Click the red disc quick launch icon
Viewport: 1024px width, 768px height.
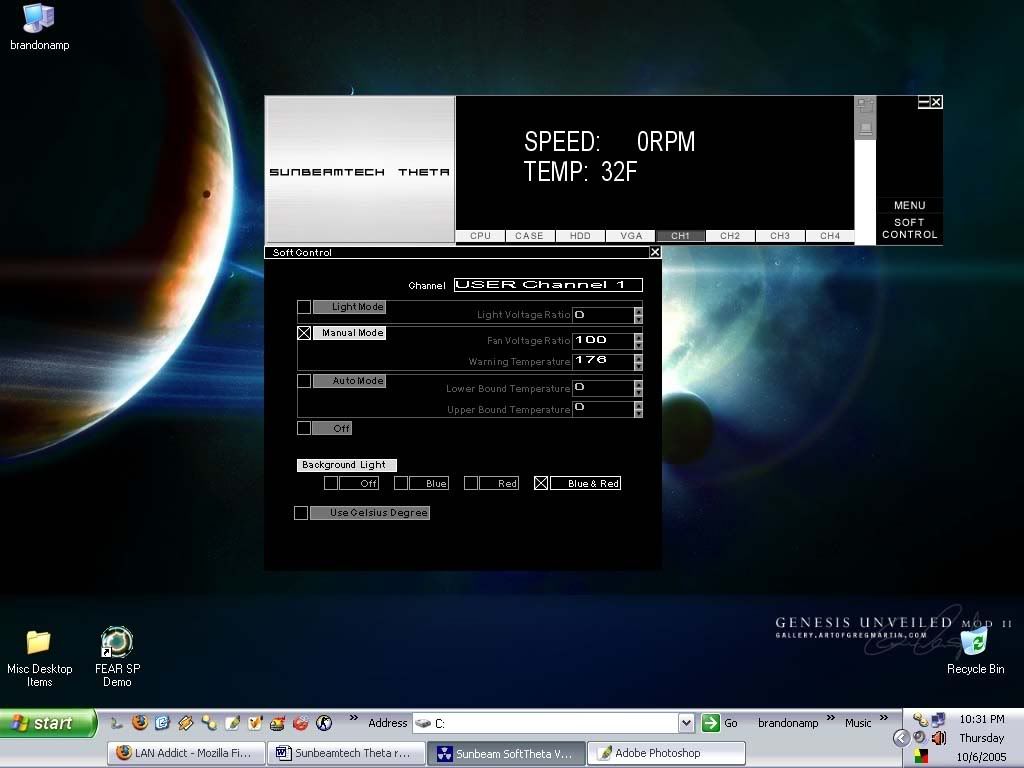(300, 722)
